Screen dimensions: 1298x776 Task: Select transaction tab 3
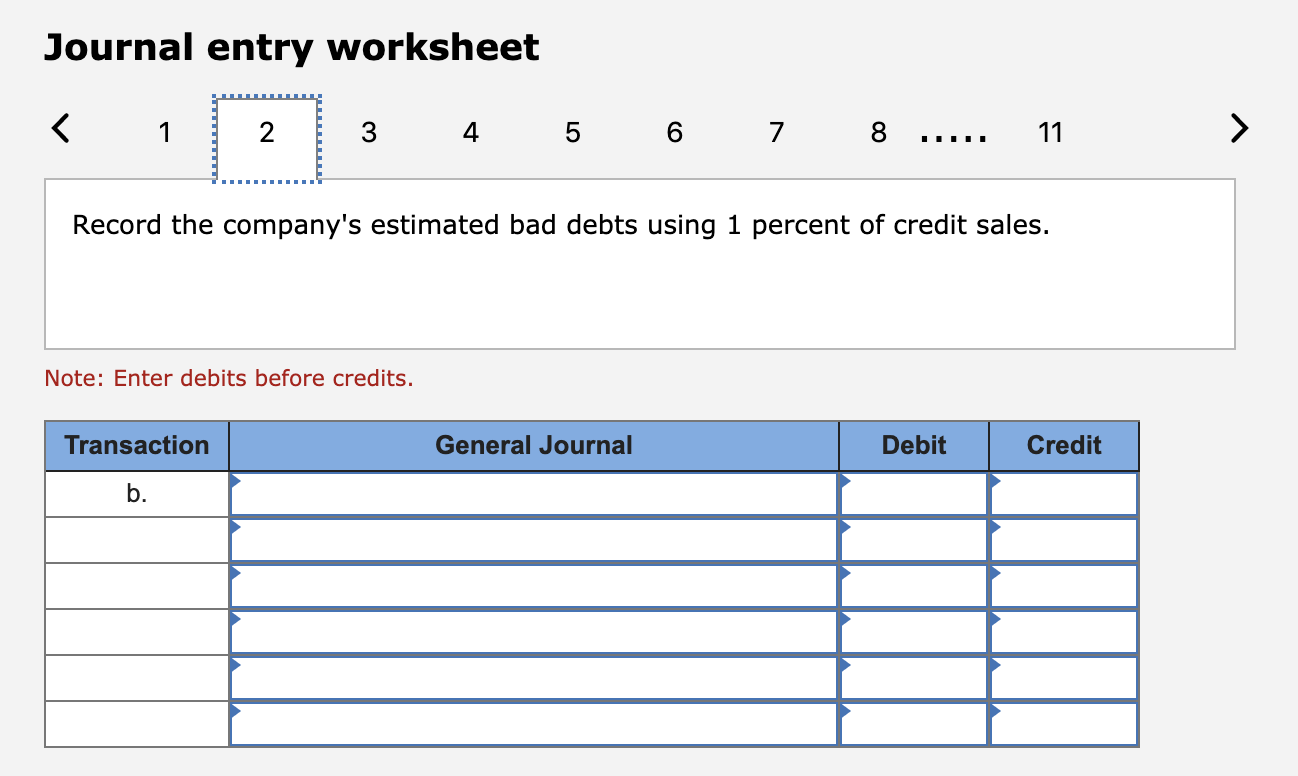[368, 132]
